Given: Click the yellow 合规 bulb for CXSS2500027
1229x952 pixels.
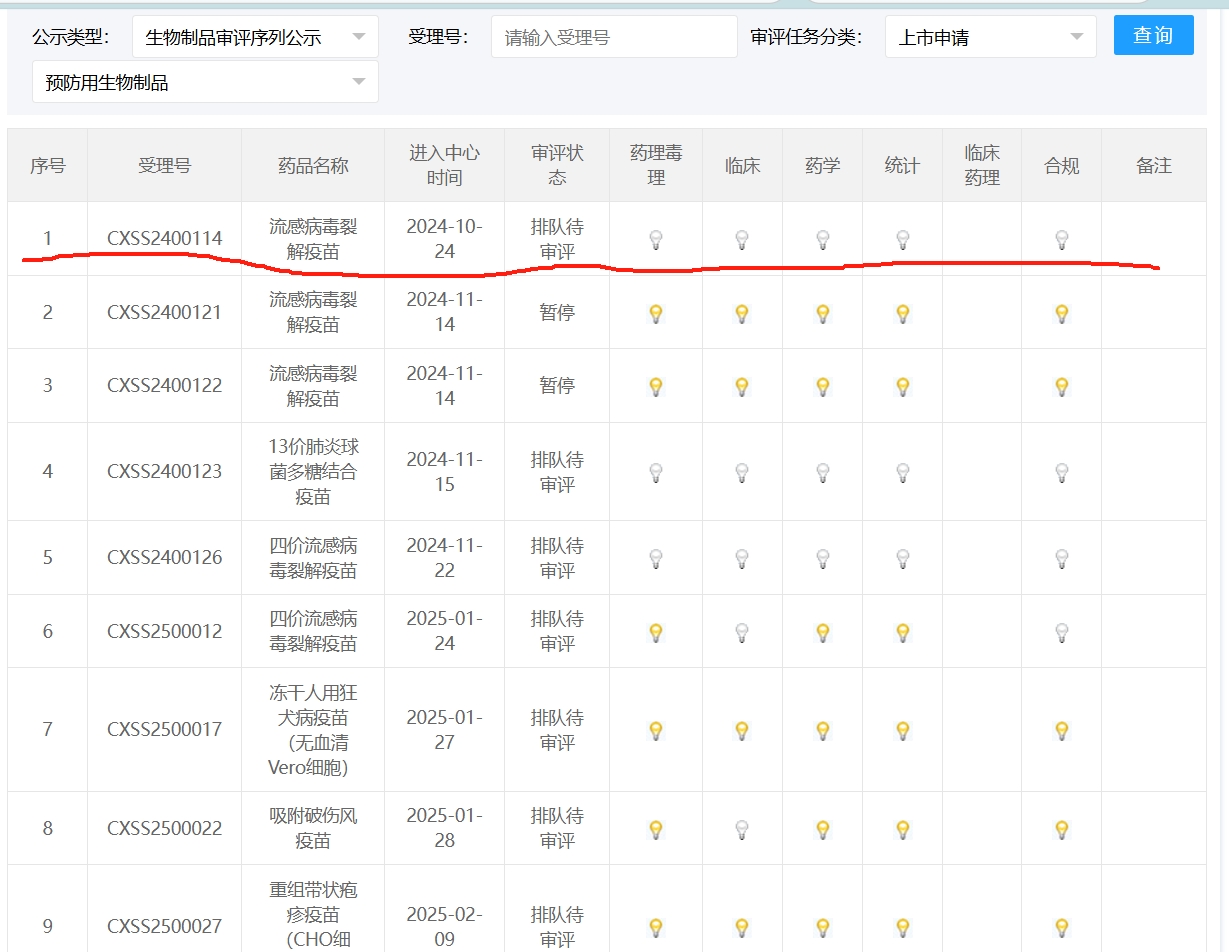Looking at the screenshot, I should [x=1062, y=927].
